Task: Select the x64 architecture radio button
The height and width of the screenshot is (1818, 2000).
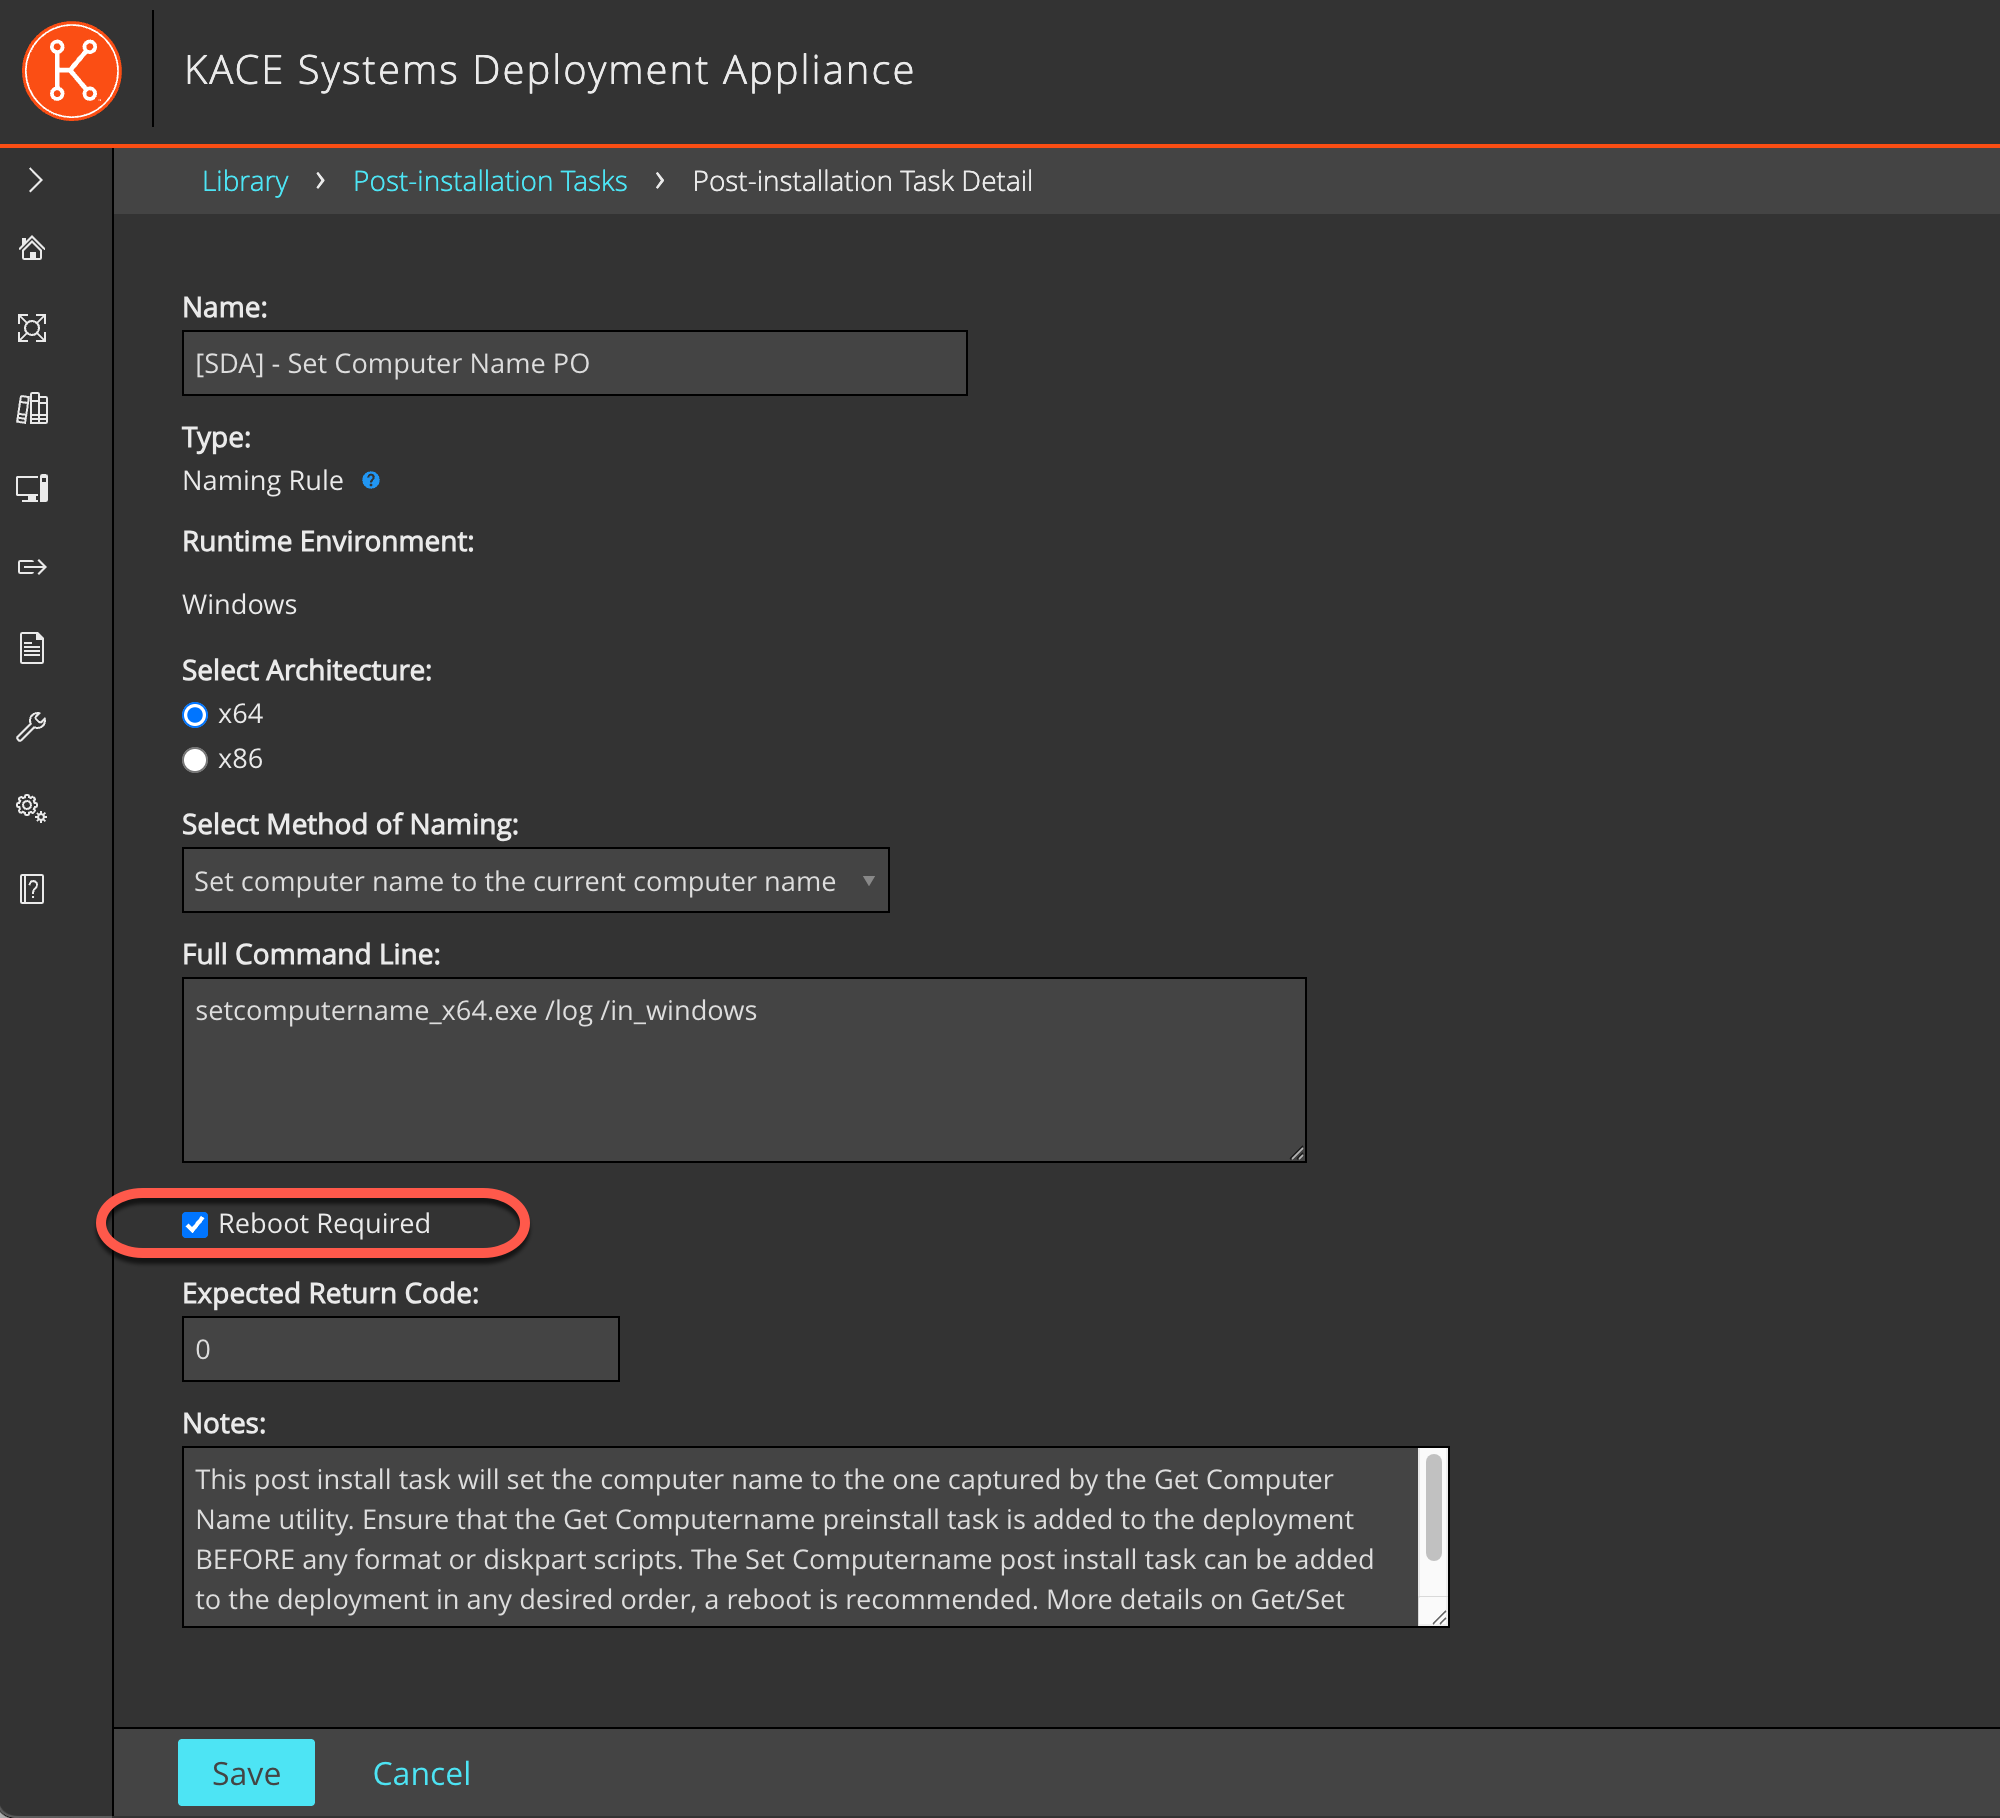Action: pos(195,714)
